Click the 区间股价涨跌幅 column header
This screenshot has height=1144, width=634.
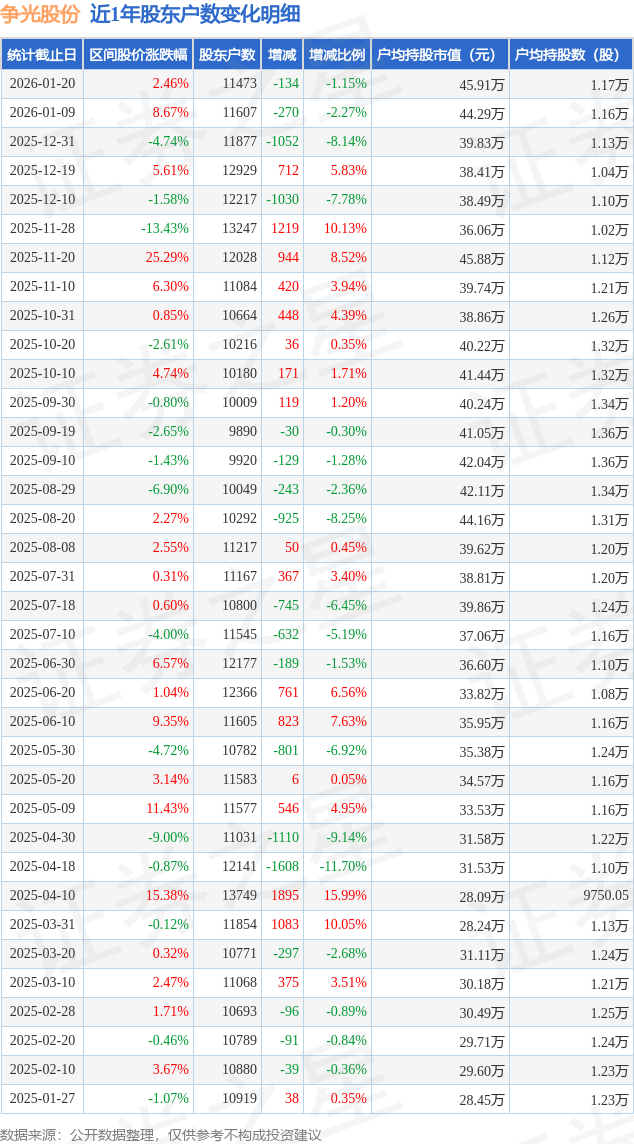coord(137,55)
